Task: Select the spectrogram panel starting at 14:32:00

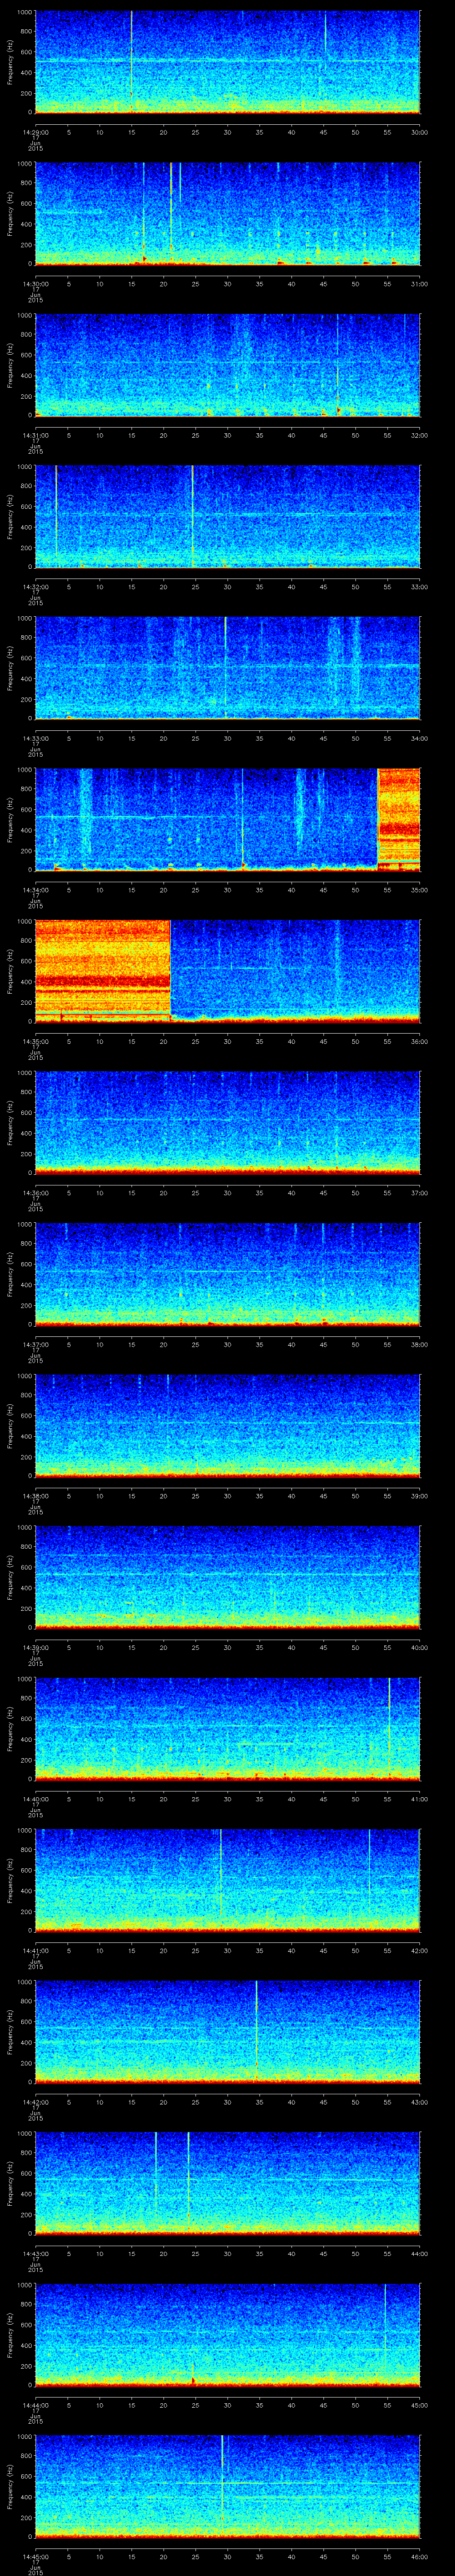Action: tap(227, 516)
